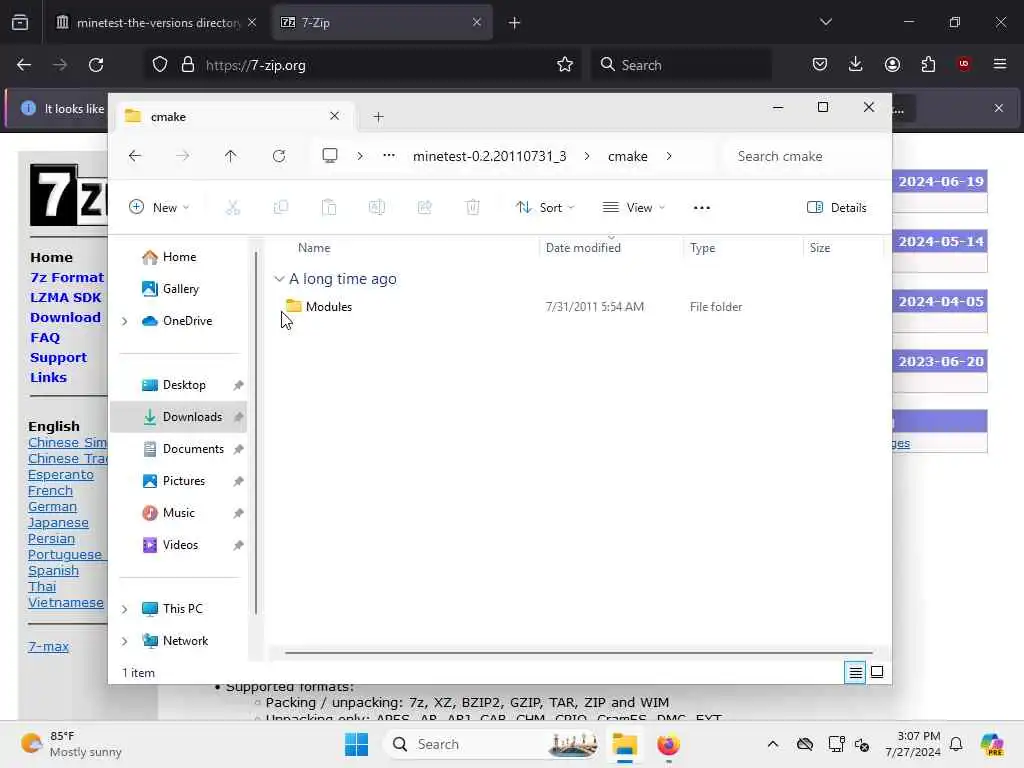Switch to details list view icon in status bar
The width and height of the screenshot is (1024, 768).
[856, 672]
